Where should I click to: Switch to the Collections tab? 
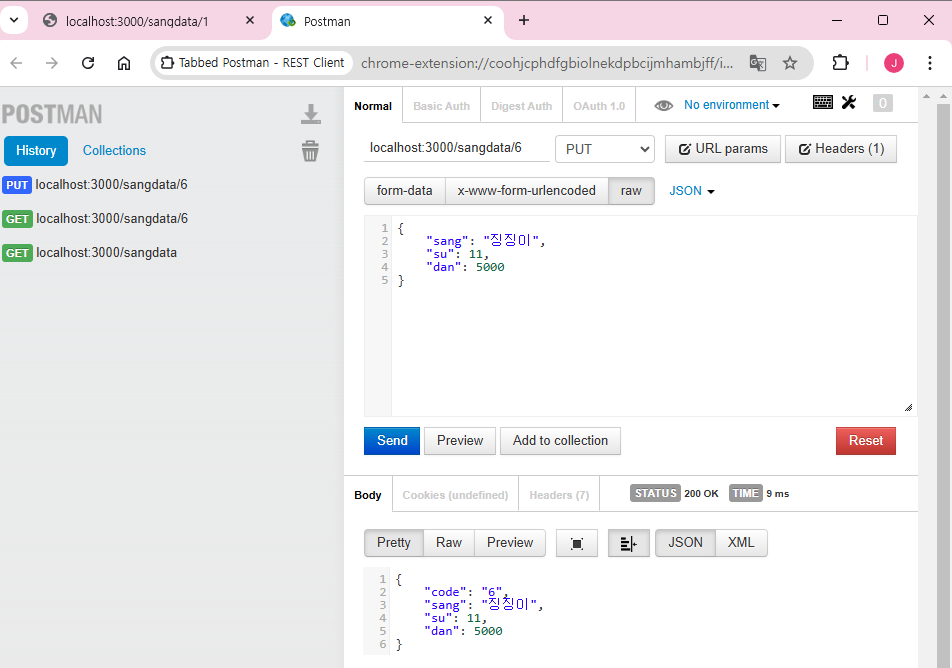pyautogui.click(x=114, y=151)
